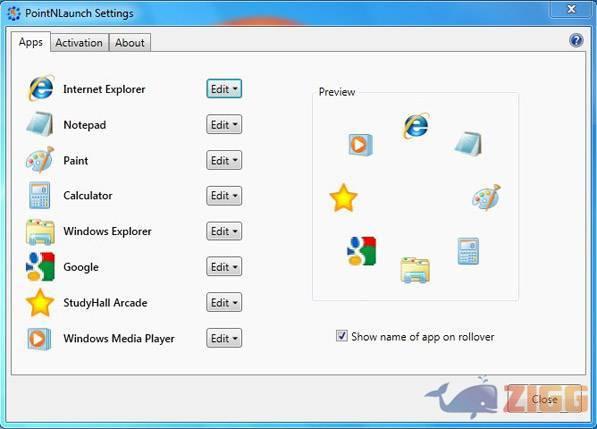Screen dimensions: 597x429
Task: Open Edit dropdown for Calculator
Action: tap(224, 196)
